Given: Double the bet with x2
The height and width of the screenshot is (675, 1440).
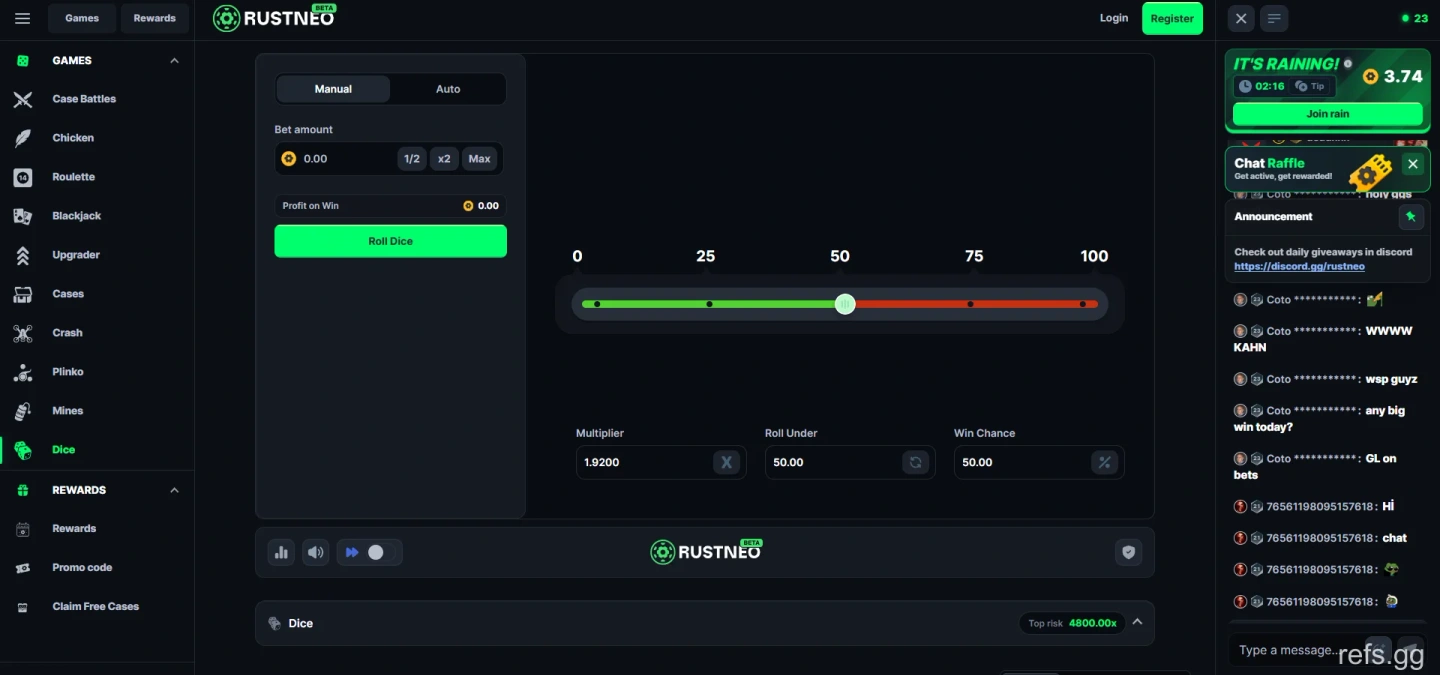Looking at the screenshot, I should coord(444,159).
